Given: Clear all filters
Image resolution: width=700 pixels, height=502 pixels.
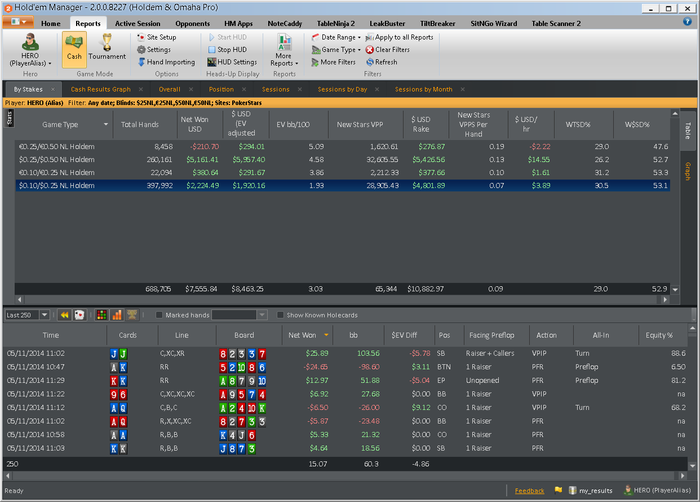Looking at the screenshot, I should (388, 50).
